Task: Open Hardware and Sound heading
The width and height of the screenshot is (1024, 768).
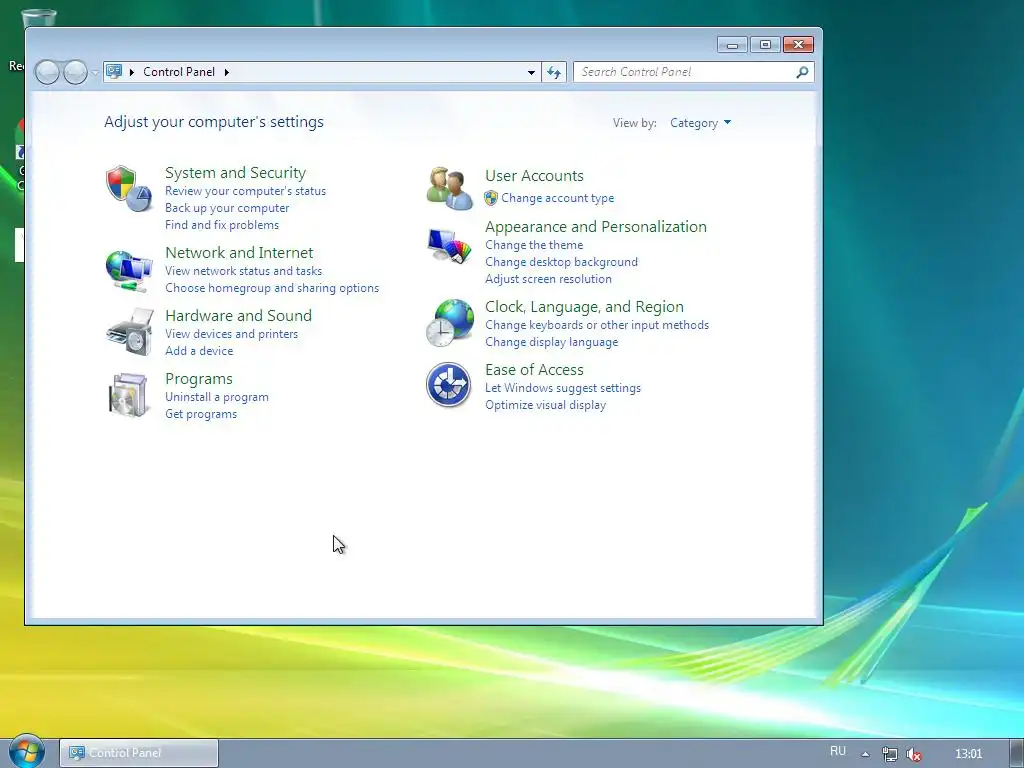Action: pyautogui.click(x=238, y=315)
